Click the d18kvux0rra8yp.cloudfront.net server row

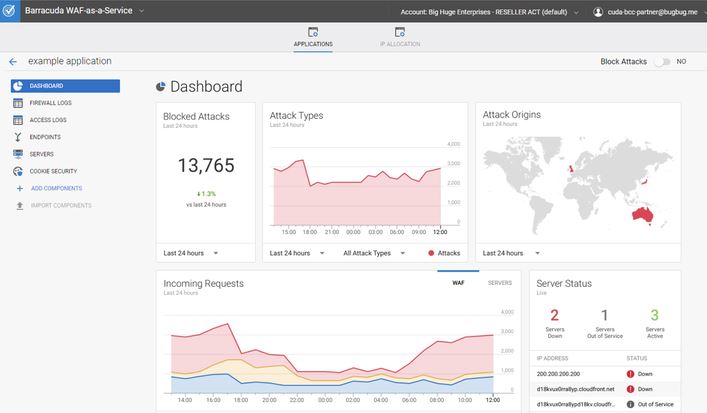click(x=605, y=389)
